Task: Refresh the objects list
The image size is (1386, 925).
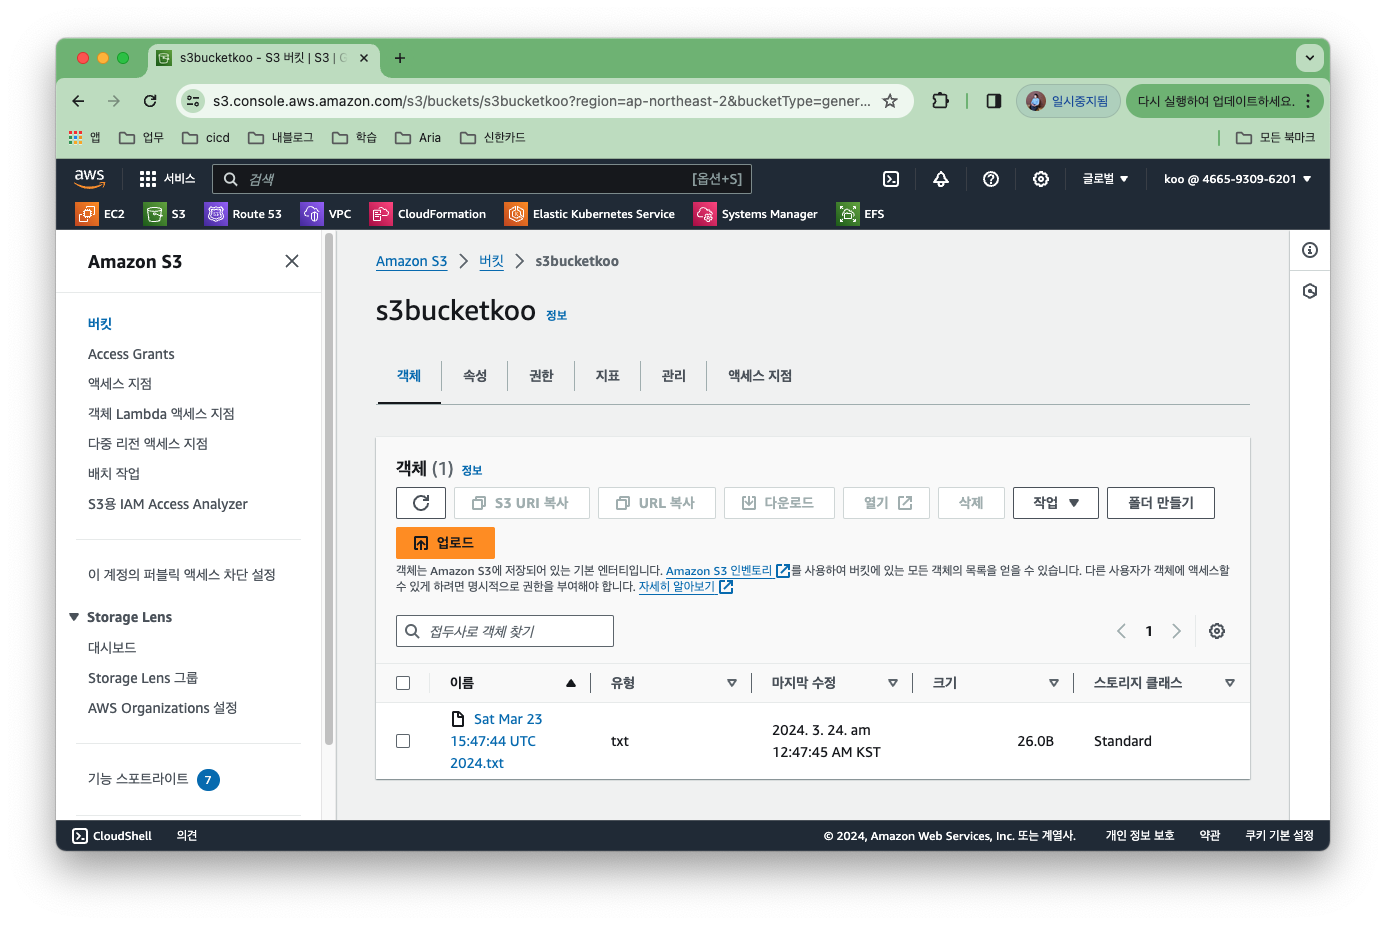Action: pos(421,503)
